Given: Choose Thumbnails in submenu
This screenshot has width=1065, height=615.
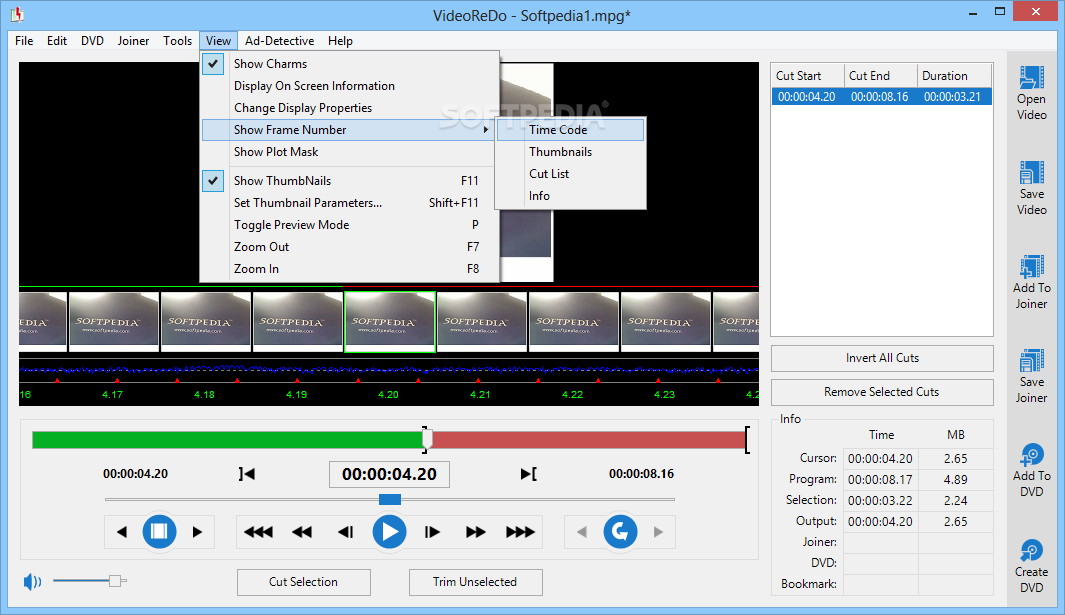Looking at the screenshot, I should point(571,152).
